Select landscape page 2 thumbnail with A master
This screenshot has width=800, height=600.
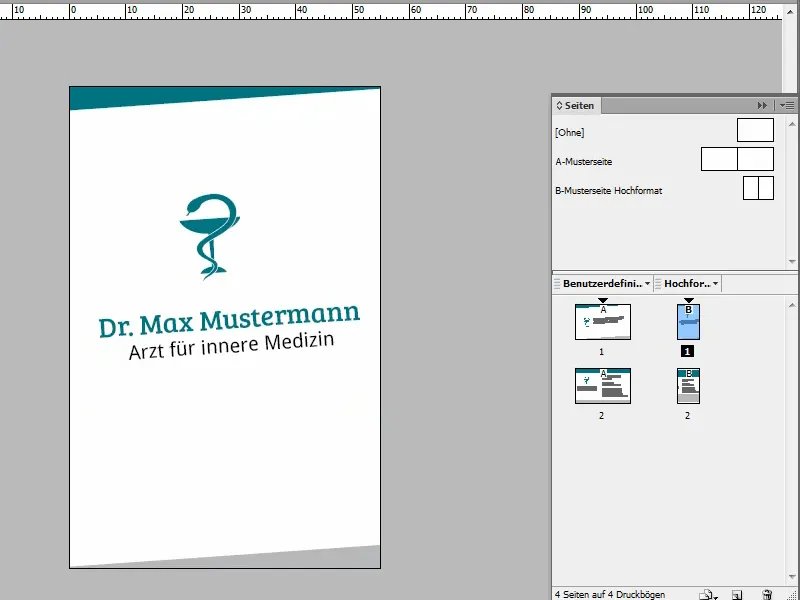click(603, 386)
